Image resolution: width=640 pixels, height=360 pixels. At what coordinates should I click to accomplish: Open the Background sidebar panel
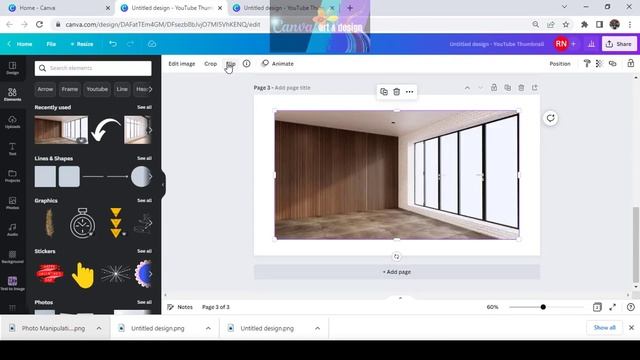pyautogui.click(x=12, y=256)
